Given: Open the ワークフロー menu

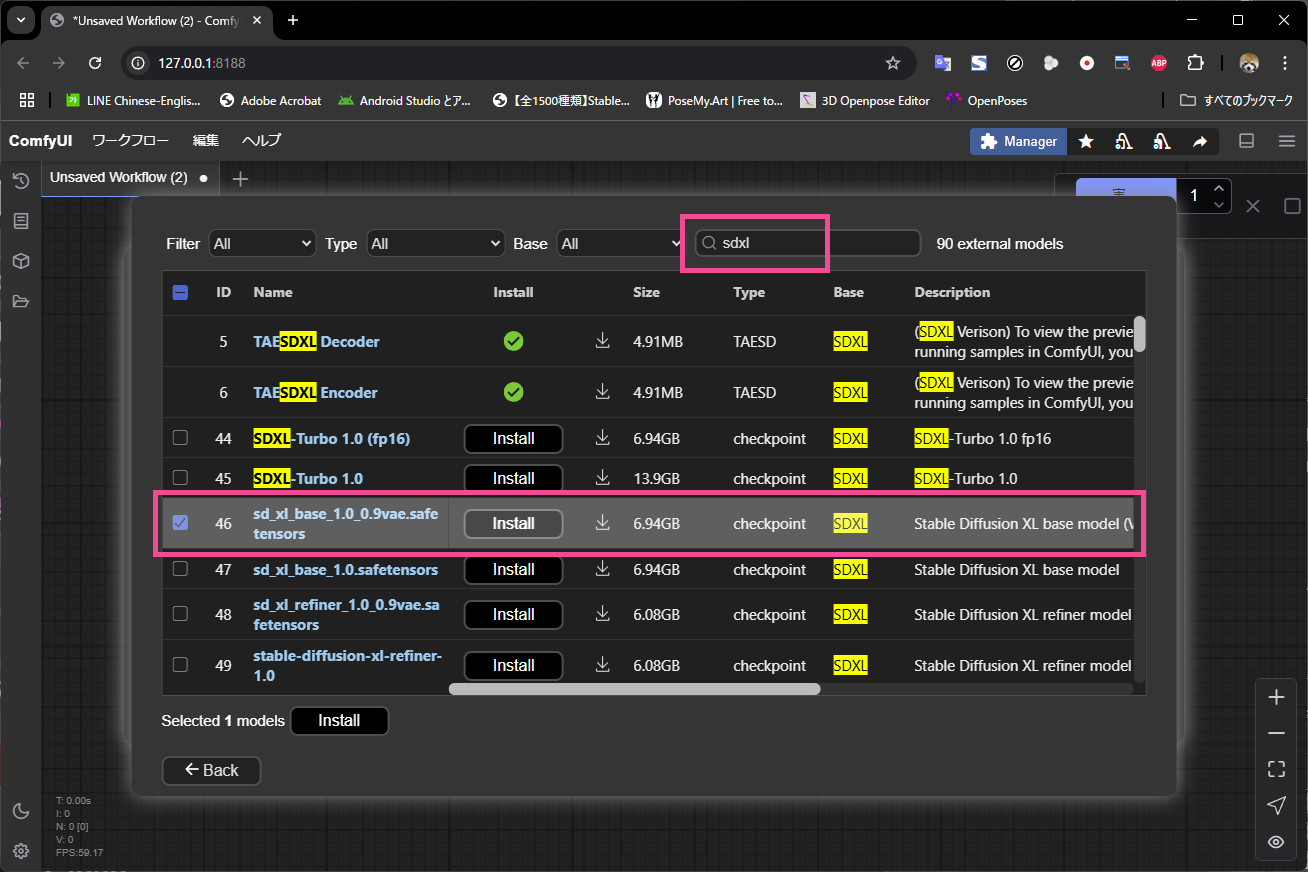Looking at the screenshot, I should click(130, 141).
